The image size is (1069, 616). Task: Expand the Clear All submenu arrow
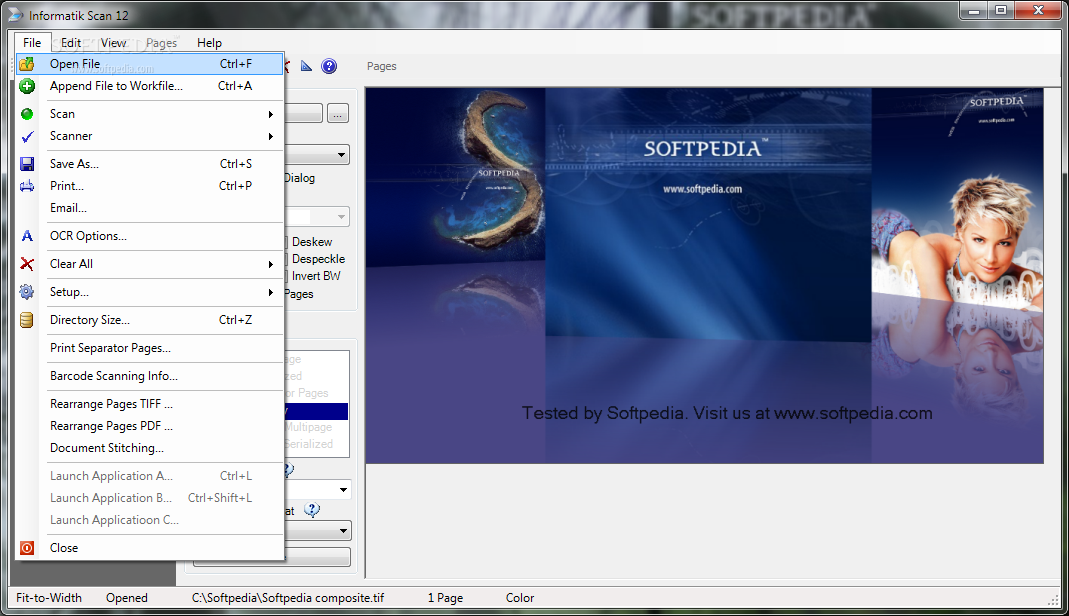click(271, 264)
